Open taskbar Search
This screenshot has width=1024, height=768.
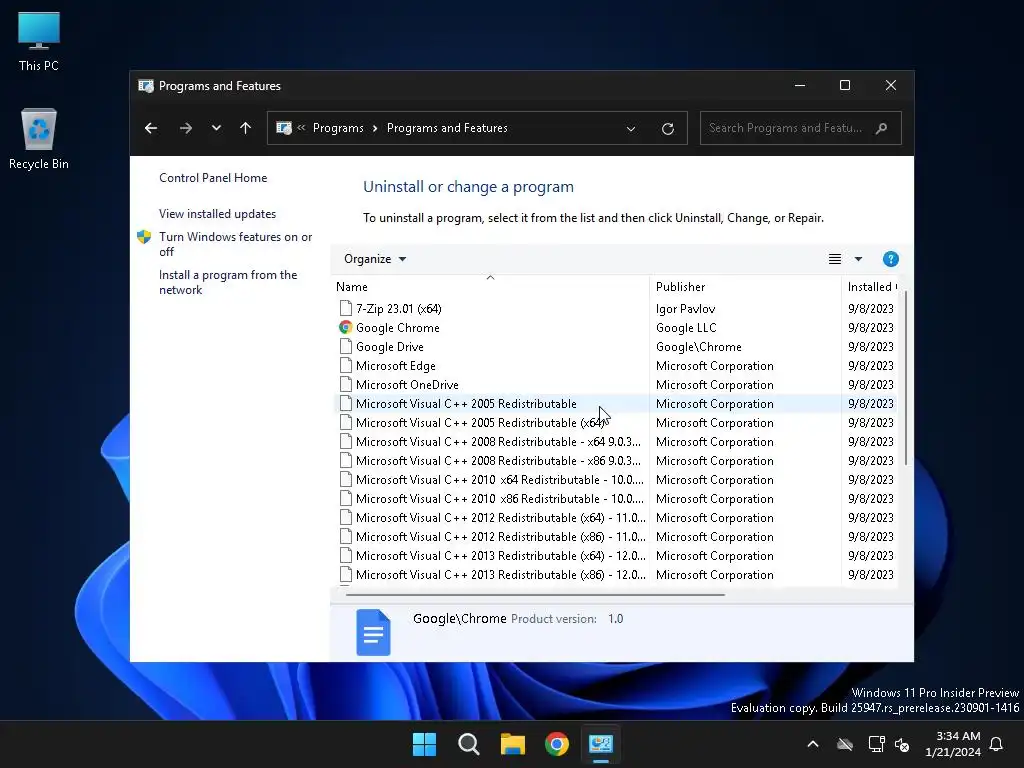click(468, 744)
